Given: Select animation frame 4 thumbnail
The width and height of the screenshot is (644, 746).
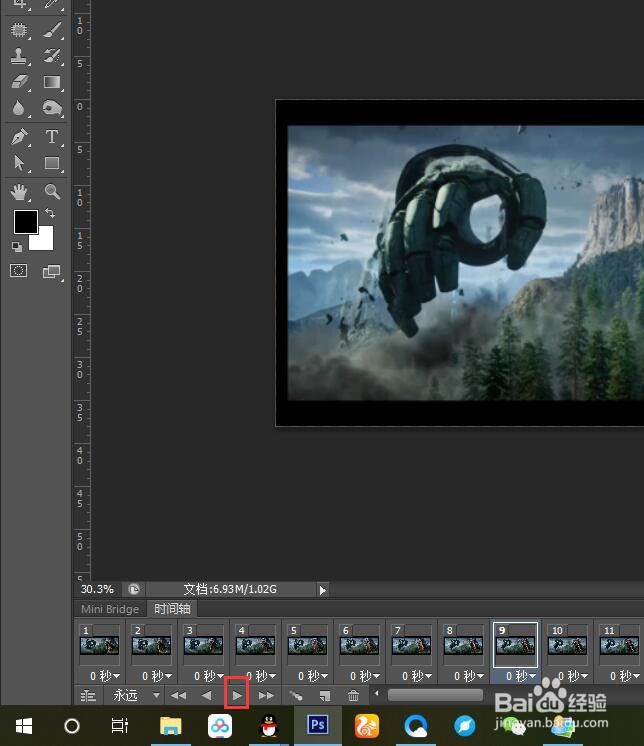Looking at the screenshot, I should click(255, 645).
